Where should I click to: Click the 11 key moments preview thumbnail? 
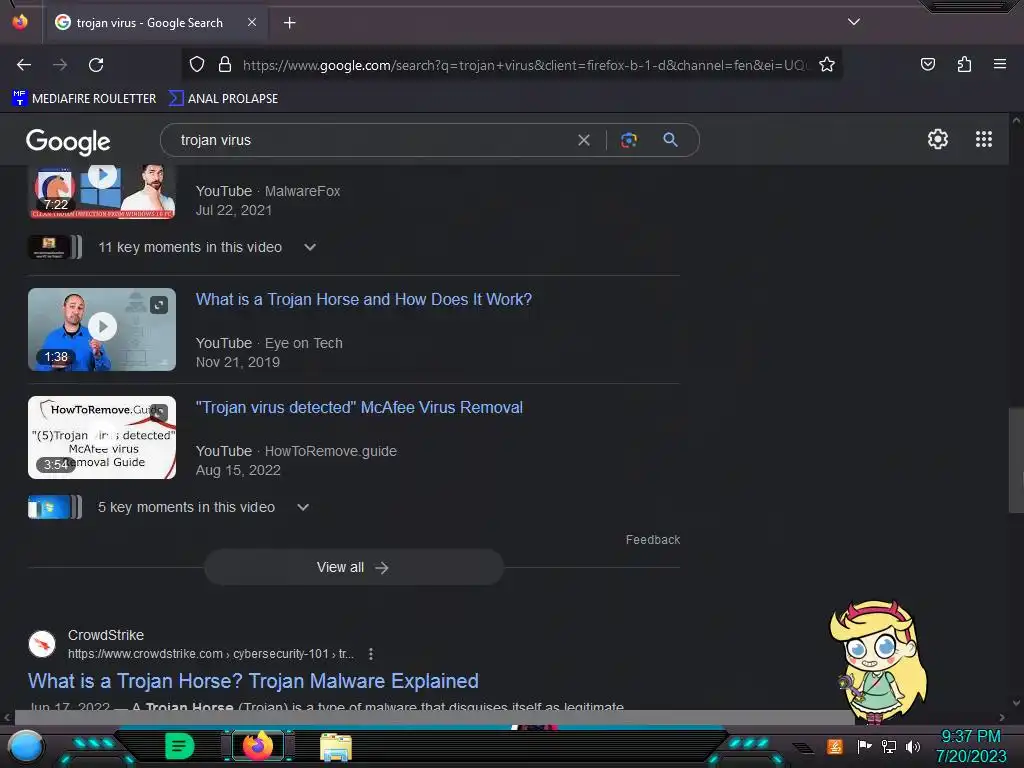click(x=55, y=248)
